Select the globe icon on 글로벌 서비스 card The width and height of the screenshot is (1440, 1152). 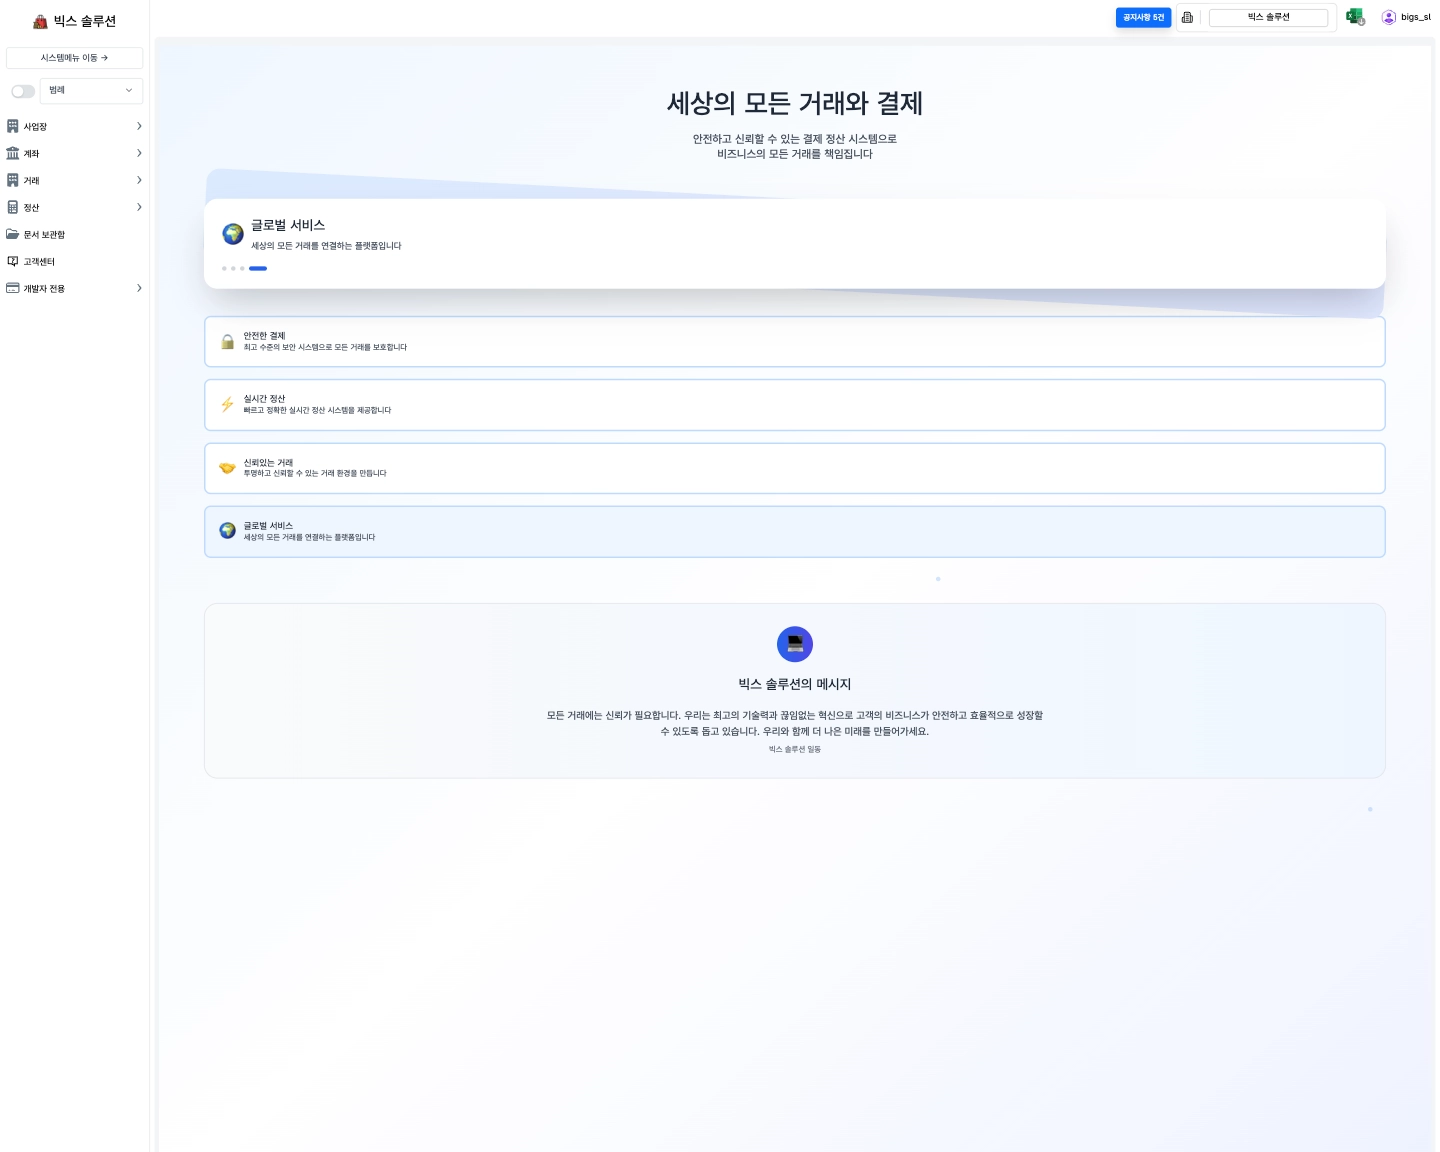click(x=232, y=234)
